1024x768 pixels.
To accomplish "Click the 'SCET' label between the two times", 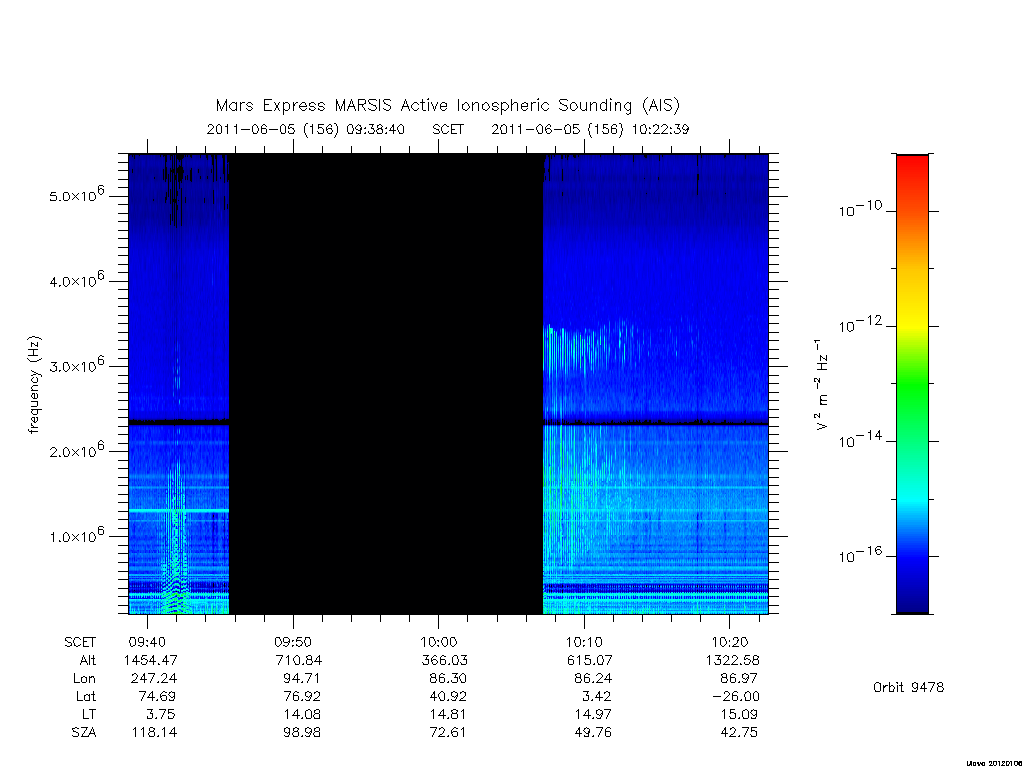I will [x=448, y=129].
